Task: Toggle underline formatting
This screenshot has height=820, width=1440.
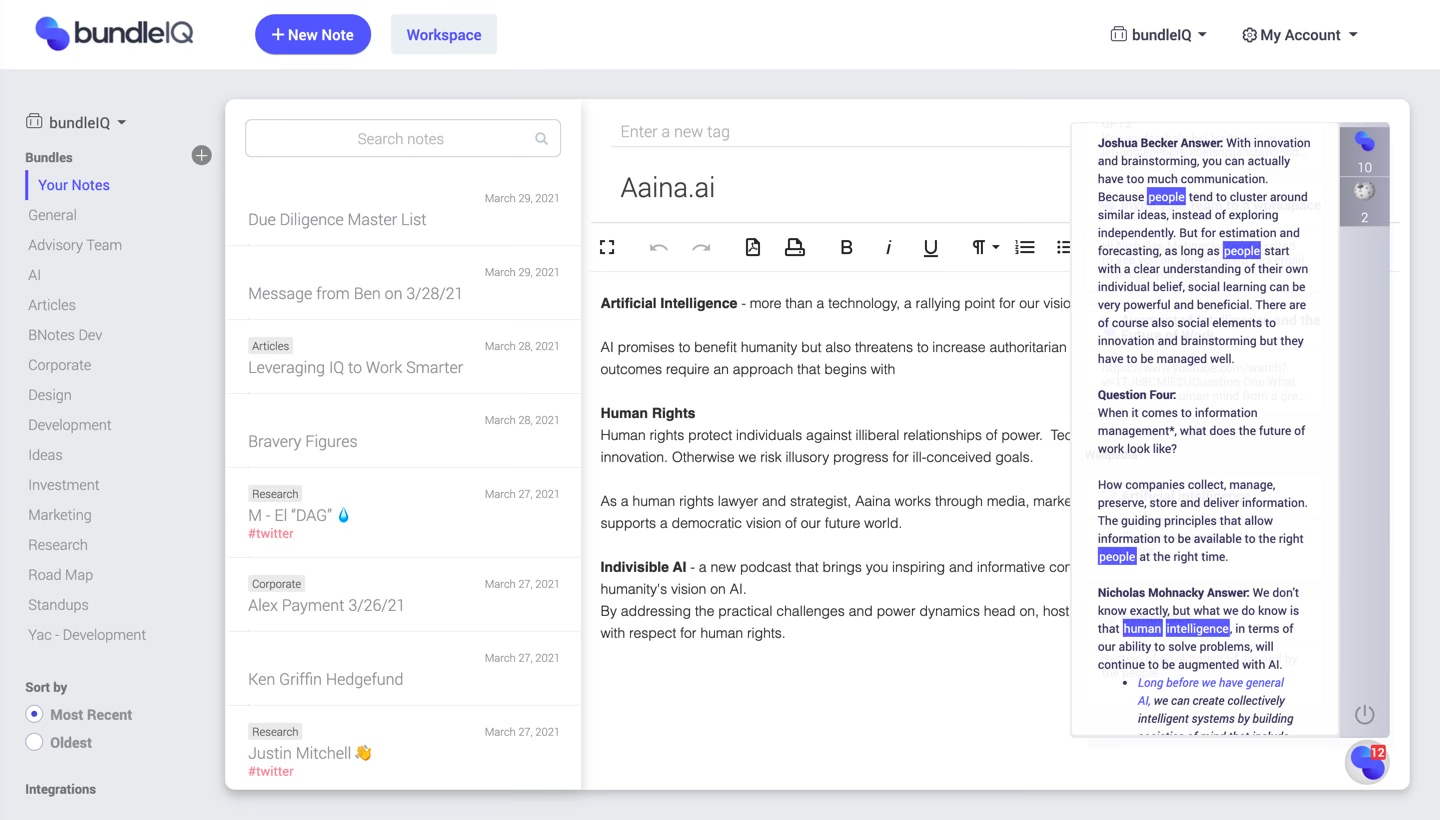Action: tap(930, 248)
